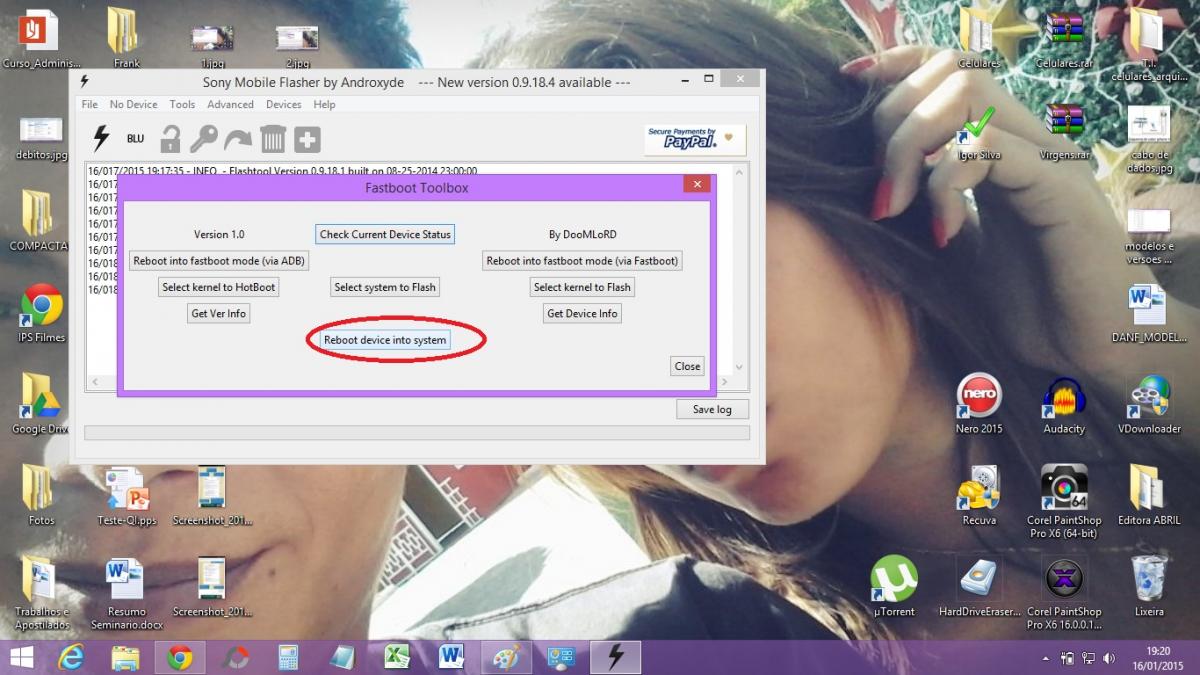Select the debitos.jpg desktop file
The image size is (1200, 675).
coord(42,139)
